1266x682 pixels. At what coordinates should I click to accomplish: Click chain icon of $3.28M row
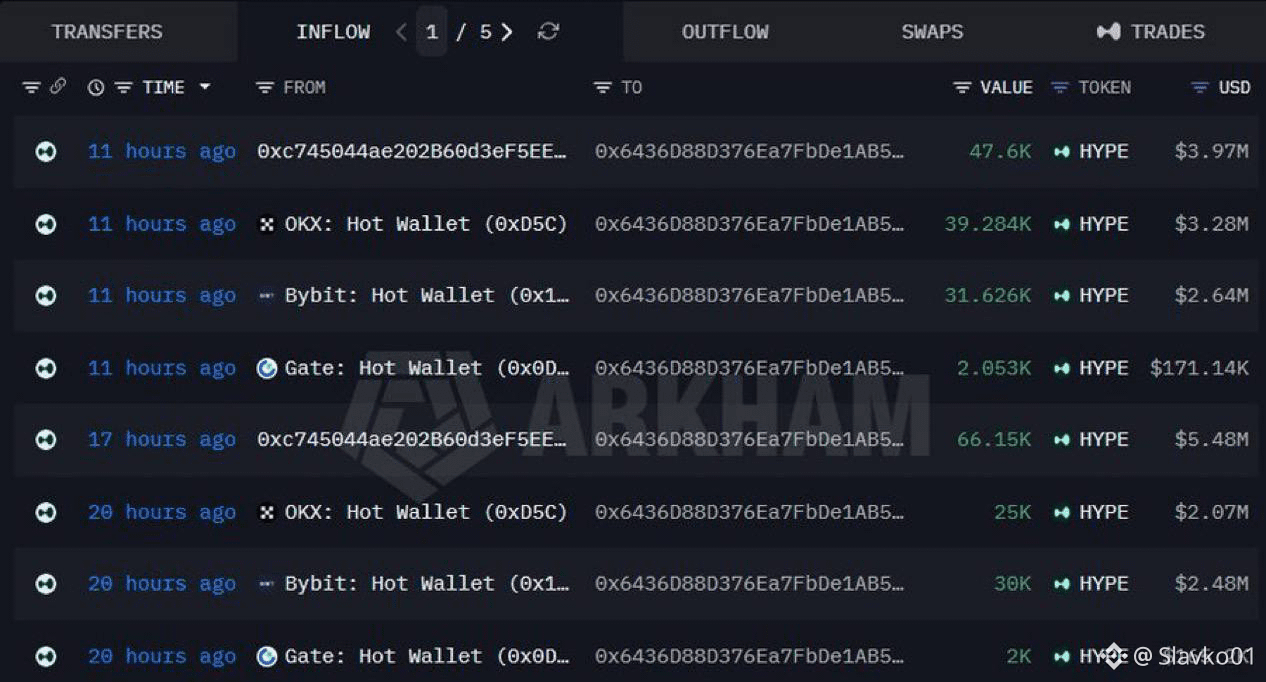[45, 224]
